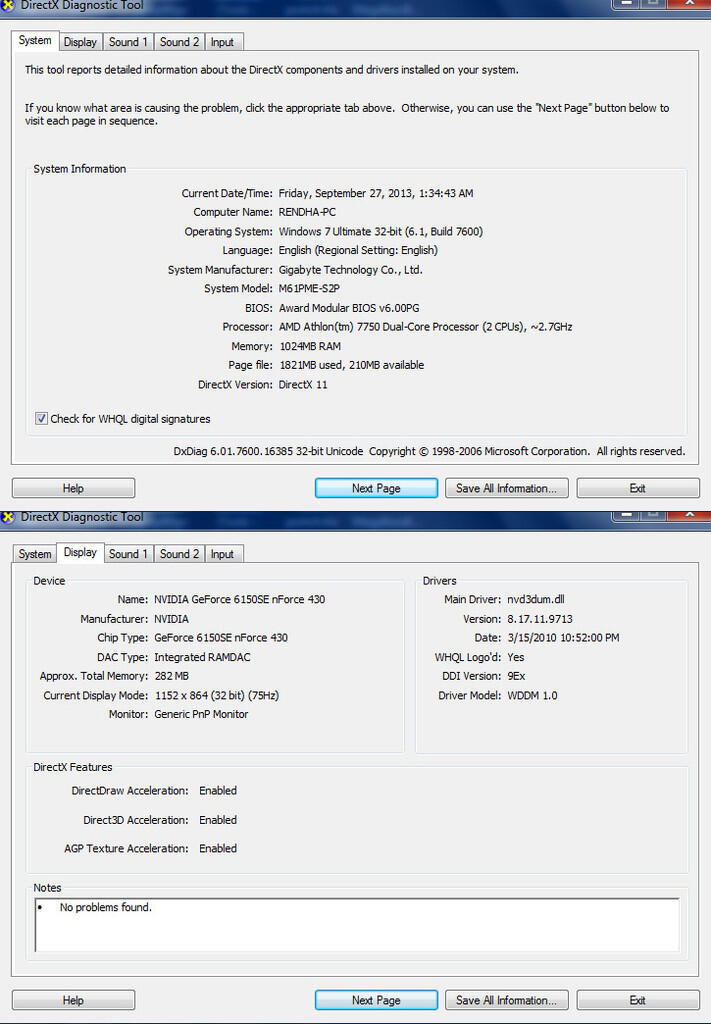
Task: Click No problems found note
Action: 106,908
